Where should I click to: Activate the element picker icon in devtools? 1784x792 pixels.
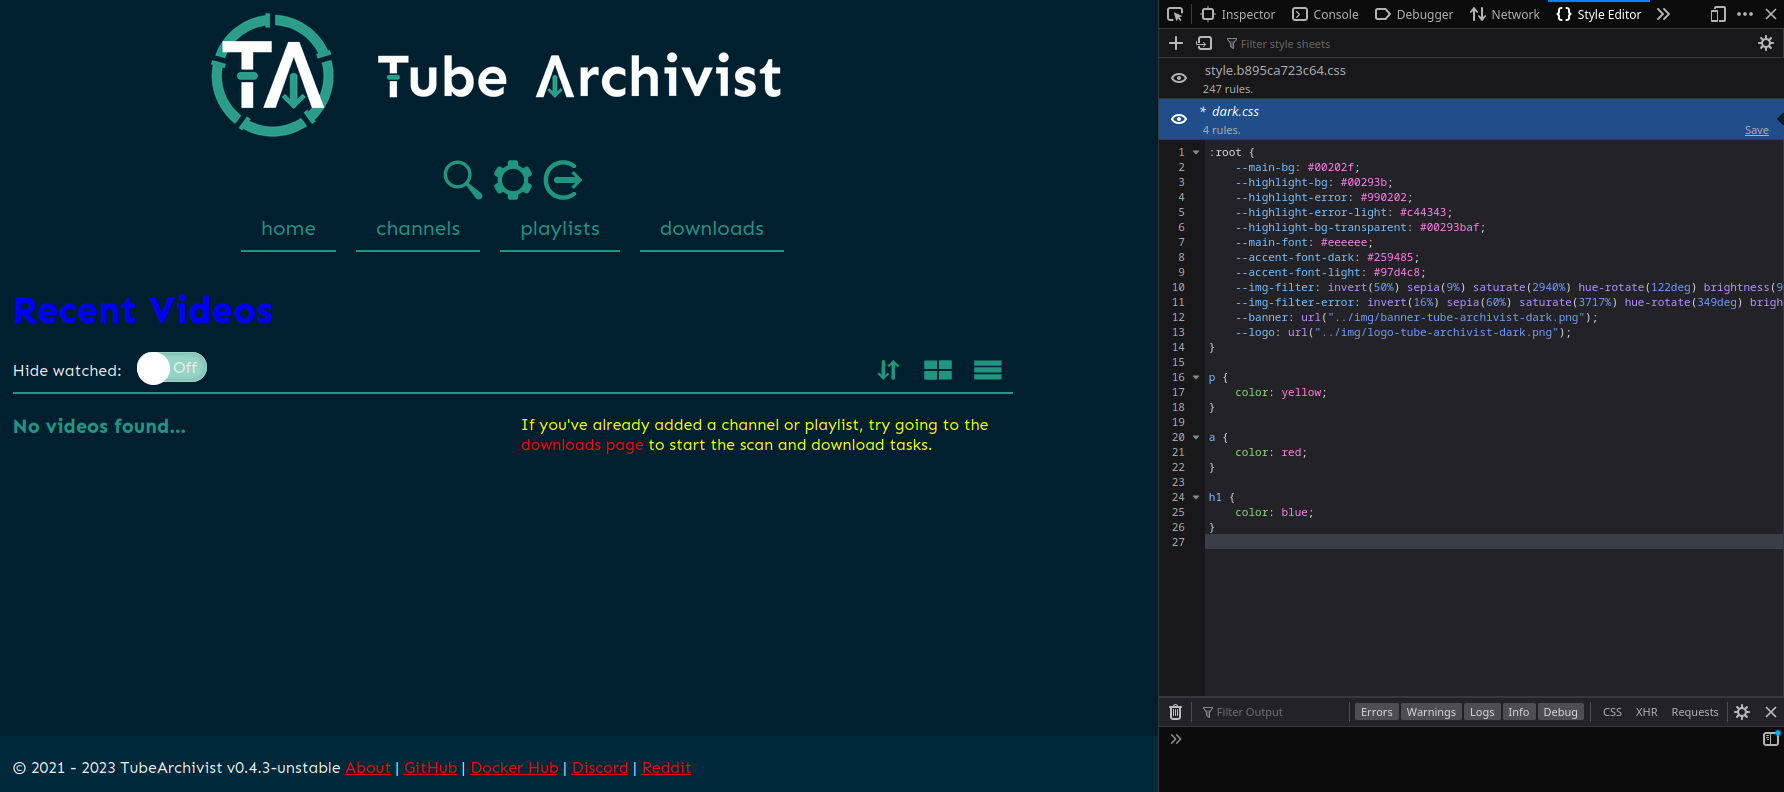tap(1175, 14)
